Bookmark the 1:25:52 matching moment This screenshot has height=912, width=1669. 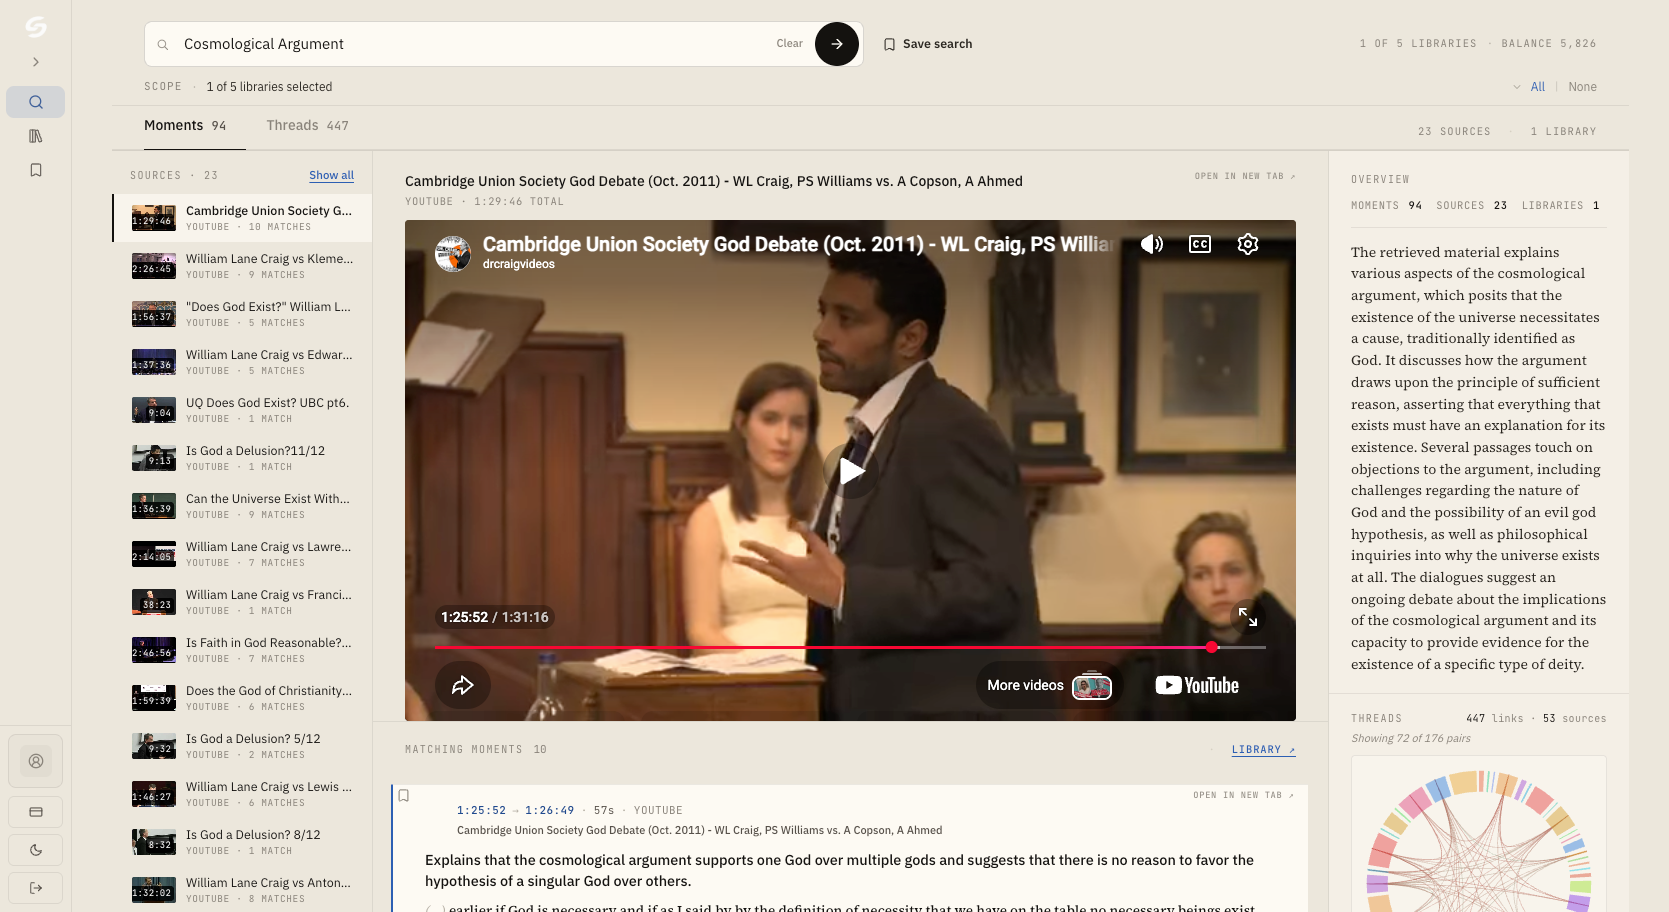404,796
